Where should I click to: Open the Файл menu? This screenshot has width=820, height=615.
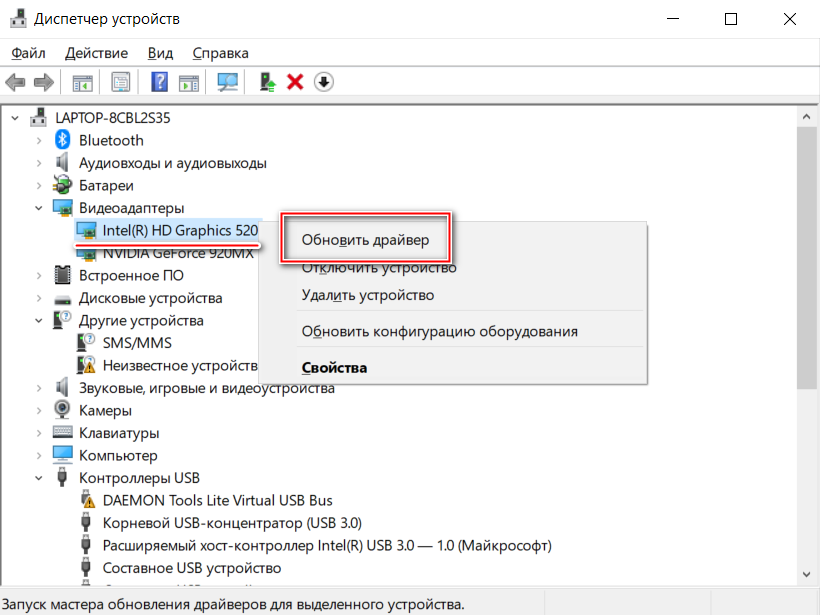coord(28,53)
